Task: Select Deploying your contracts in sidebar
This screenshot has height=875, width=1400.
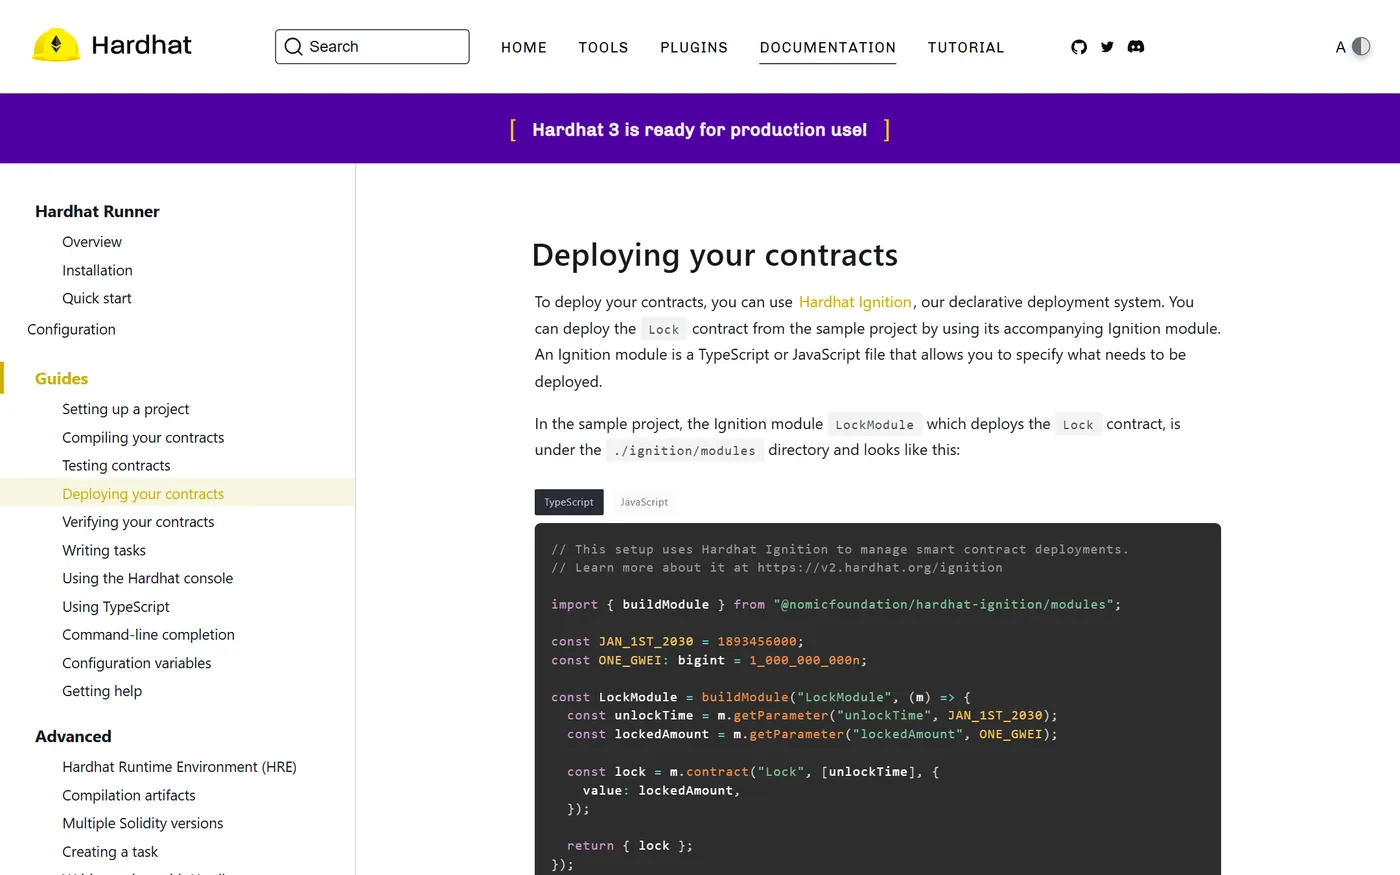Action: 143,494
